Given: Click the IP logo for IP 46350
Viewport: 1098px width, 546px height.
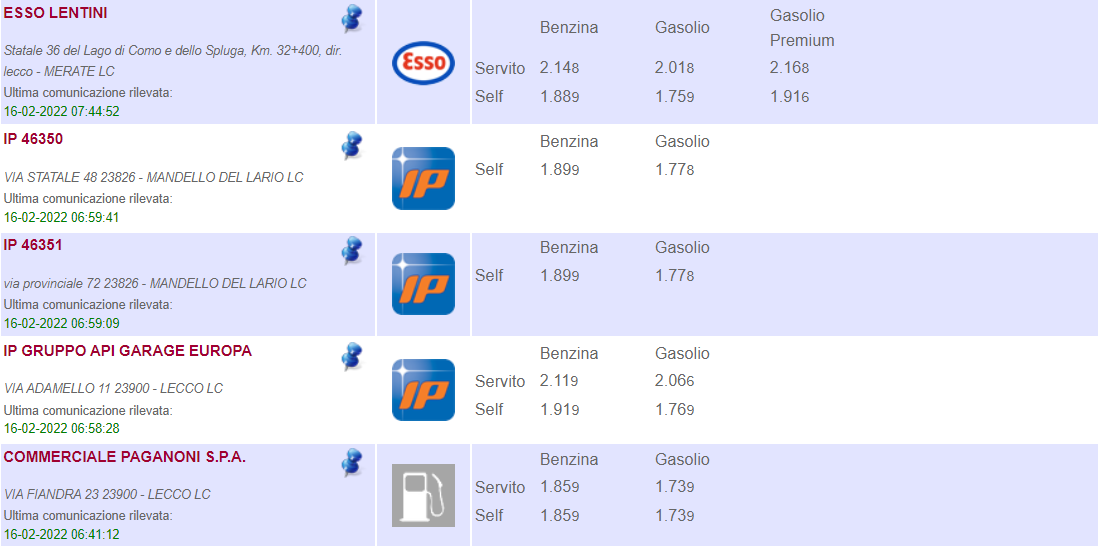Looking at the screenshot, I should pos(423,178).
